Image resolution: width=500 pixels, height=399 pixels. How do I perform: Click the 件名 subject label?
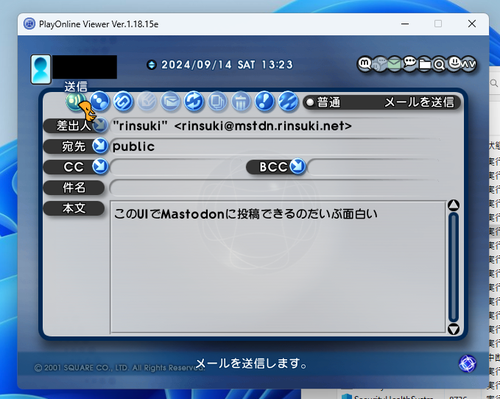click(74, 188)
